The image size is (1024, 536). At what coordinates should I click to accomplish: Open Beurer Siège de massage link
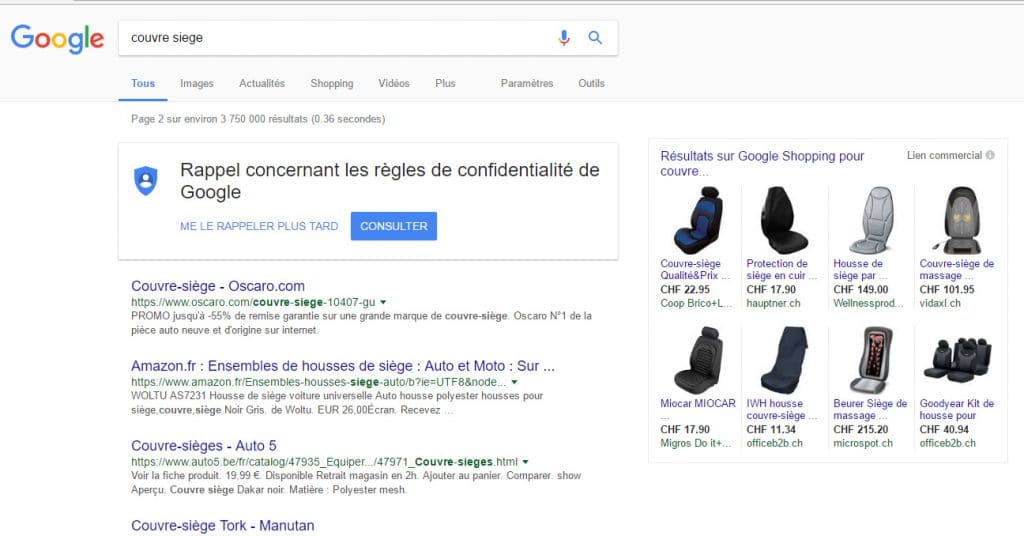[x=870, y=409]
